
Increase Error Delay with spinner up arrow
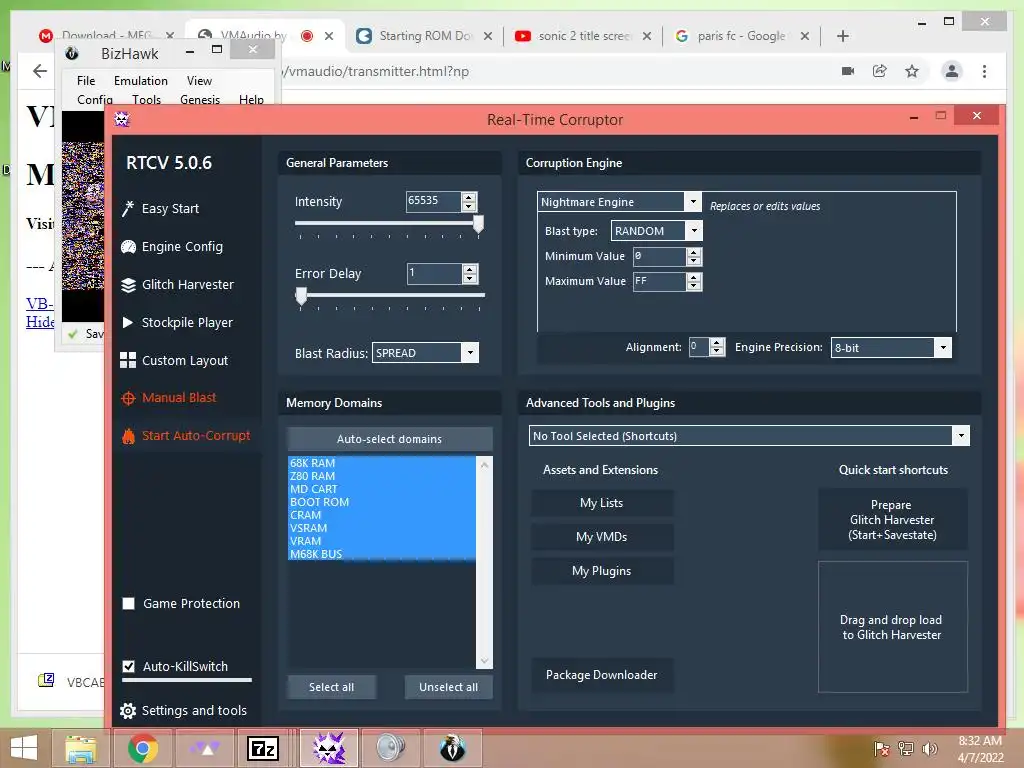(470, 269)
